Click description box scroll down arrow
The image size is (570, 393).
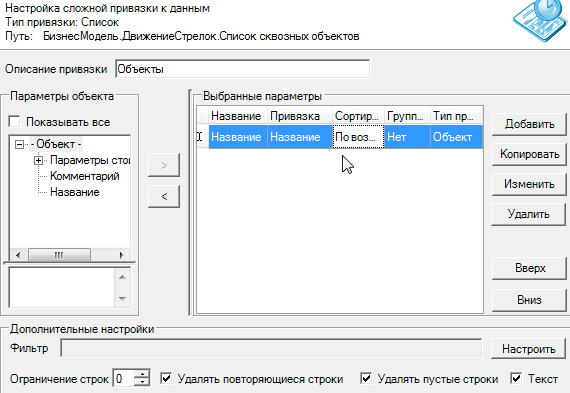[123, 298]
